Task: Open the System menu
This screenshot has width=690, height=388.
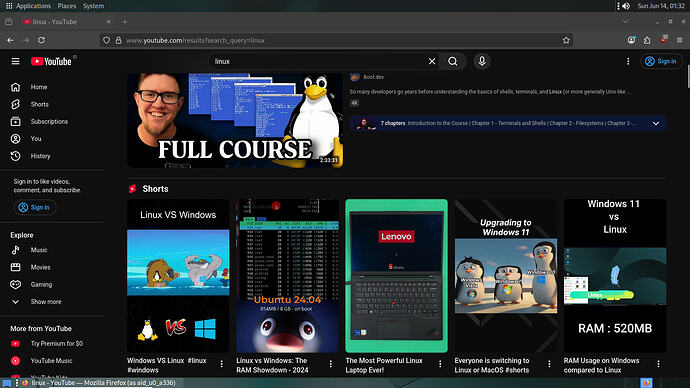Action: click(x=93, y=6)
